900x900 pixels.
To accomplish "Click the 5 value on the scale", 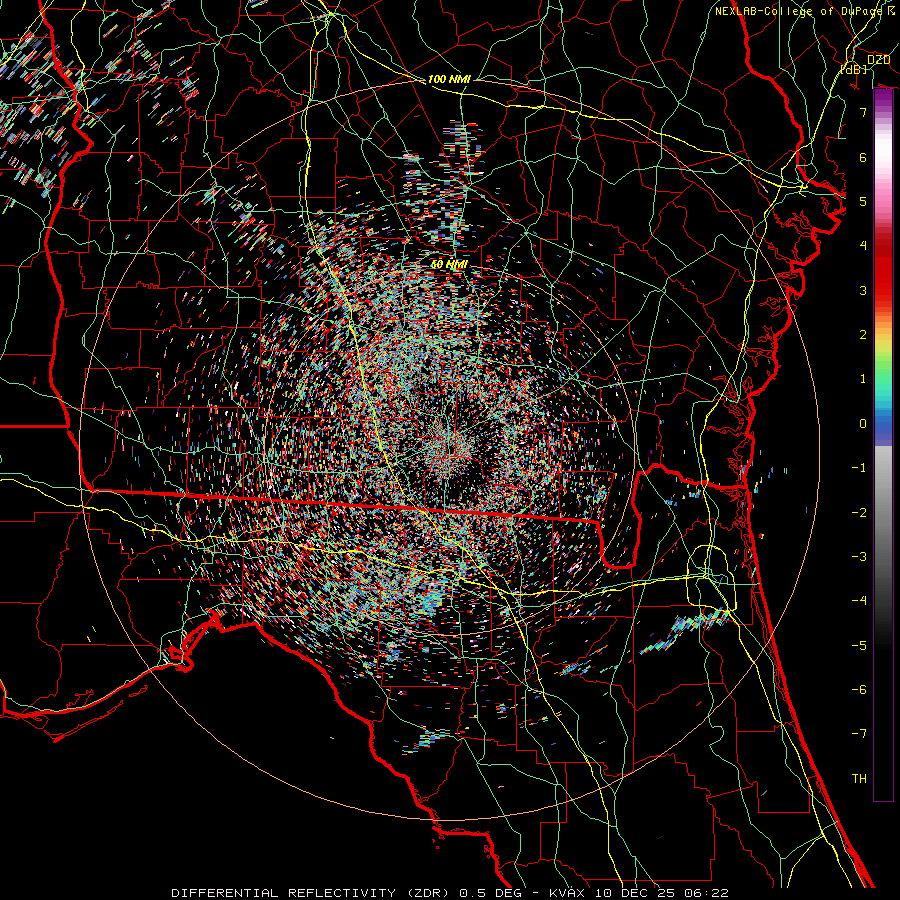I will [x=863, y=201].
